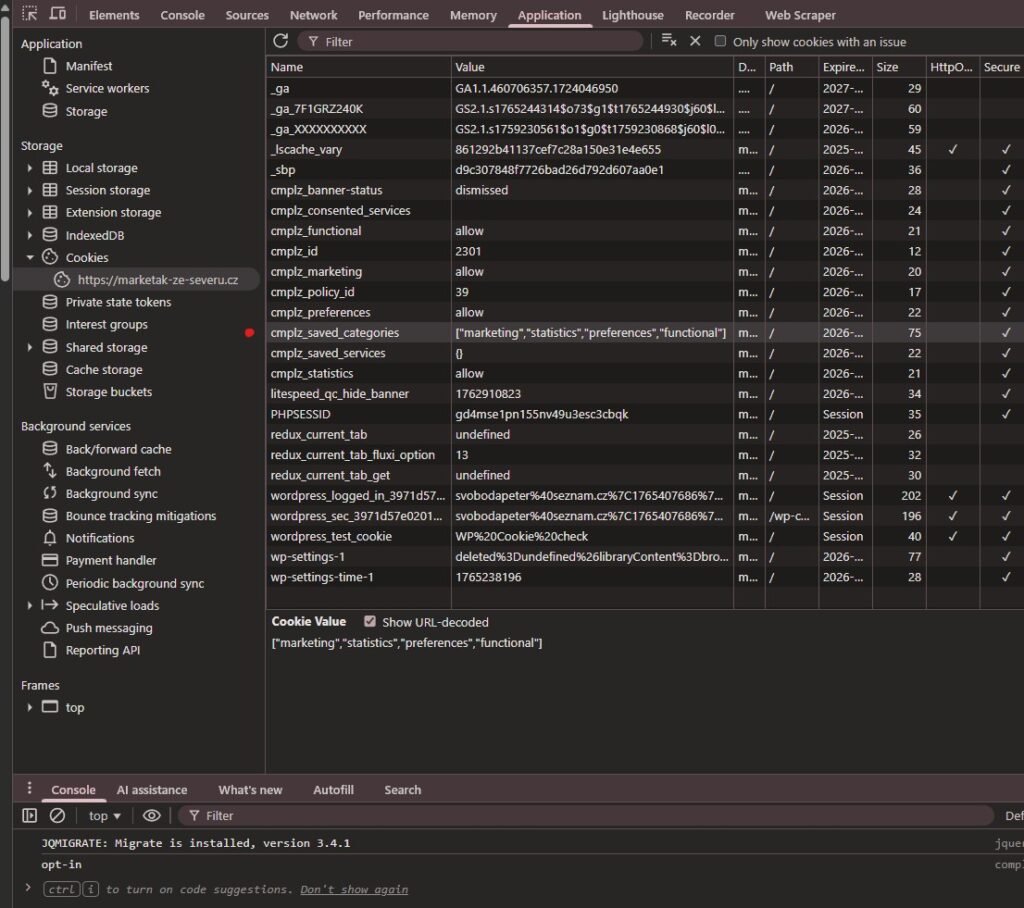
Task: Toggle the device toolbar icon
Action: tap(58, 14)
